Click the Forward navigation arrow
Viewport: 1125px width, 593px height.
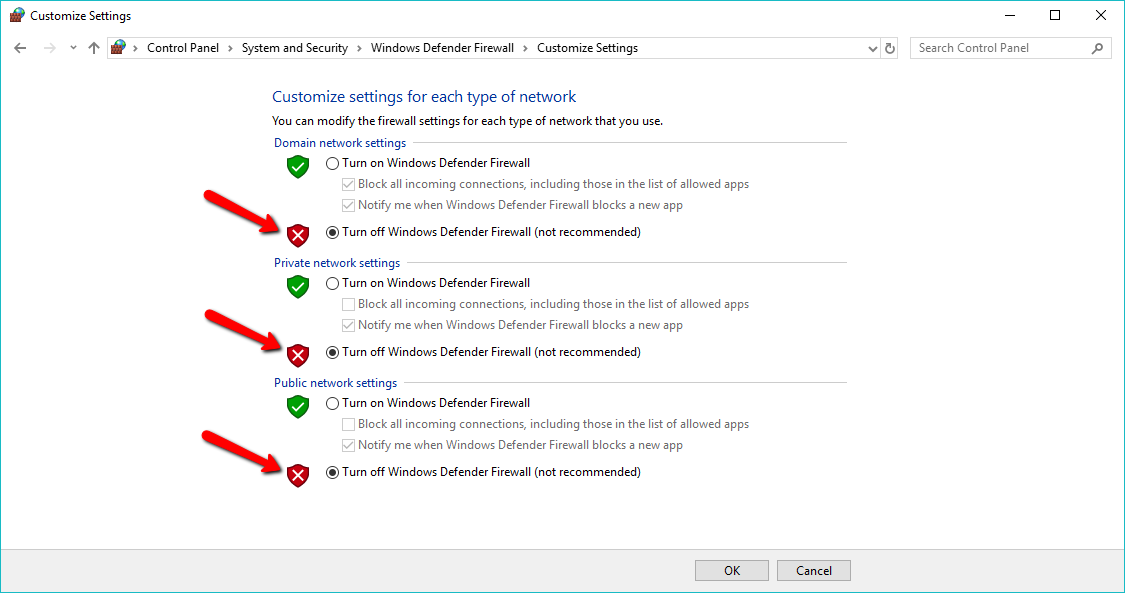(x=50, y=48)
